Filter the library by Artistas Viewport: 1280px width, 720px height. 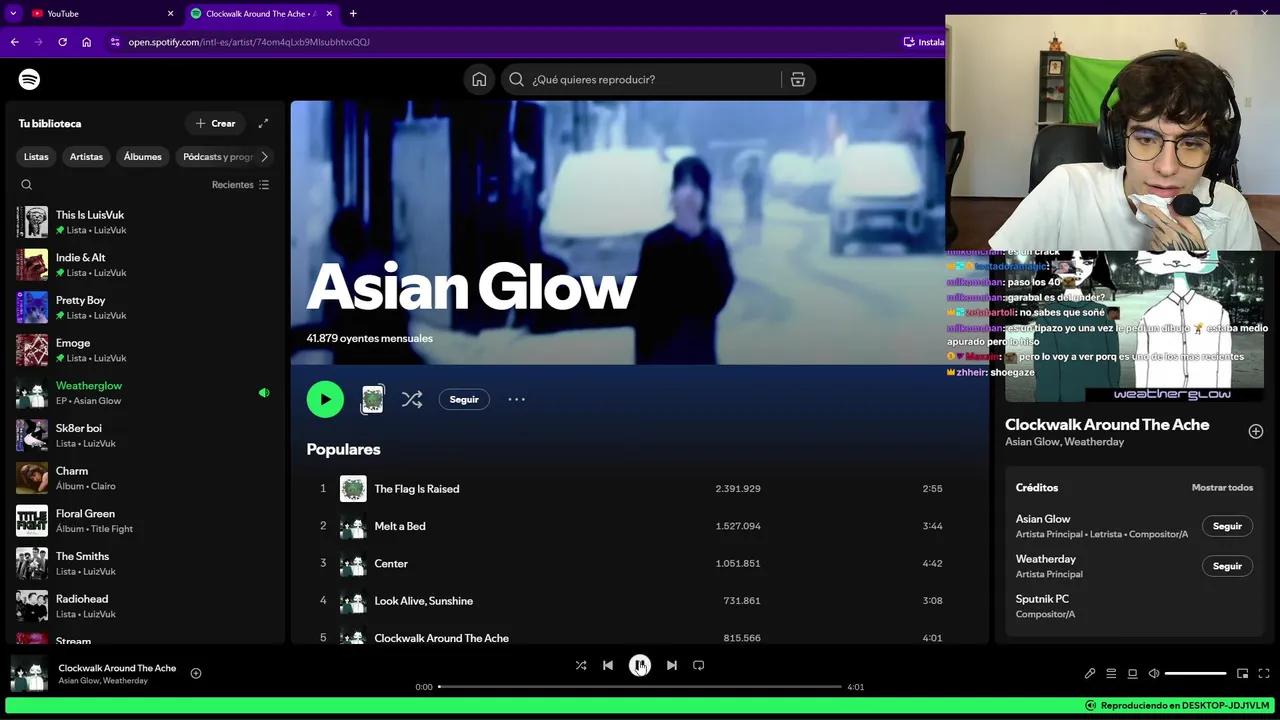(x=86, y=157)
